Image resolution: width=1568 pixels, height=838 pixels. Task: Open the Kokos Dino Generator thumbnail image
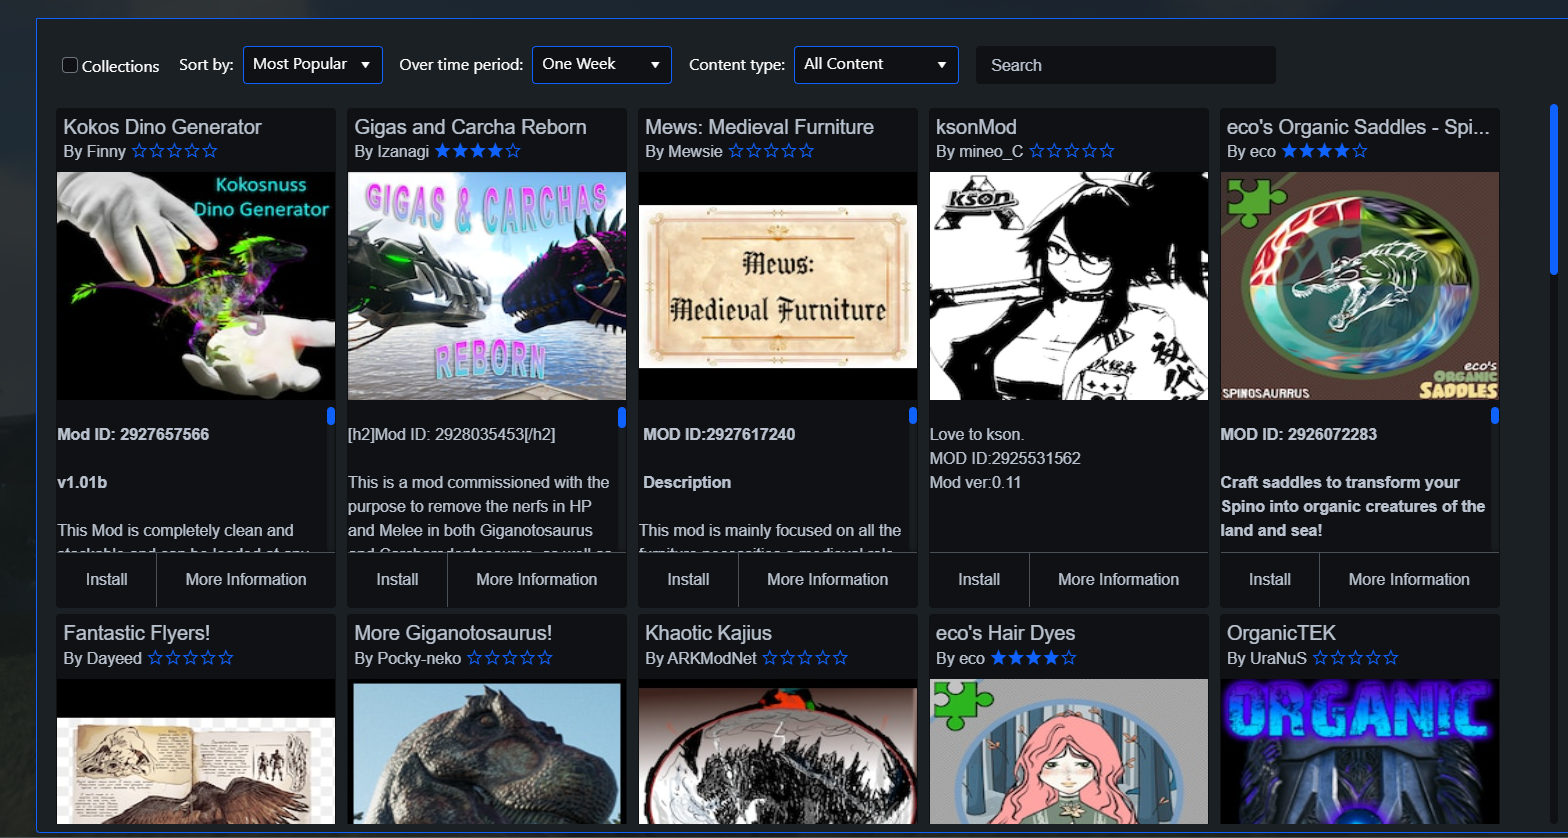pos(196,286)
